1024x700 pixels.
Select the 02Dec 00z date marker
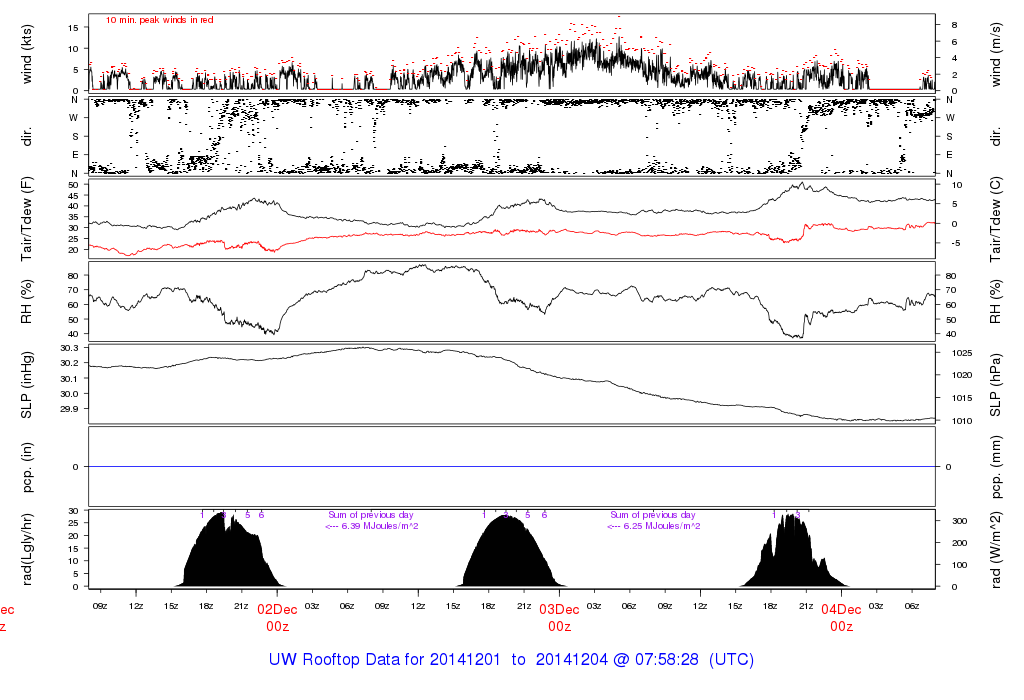point(277,617)
